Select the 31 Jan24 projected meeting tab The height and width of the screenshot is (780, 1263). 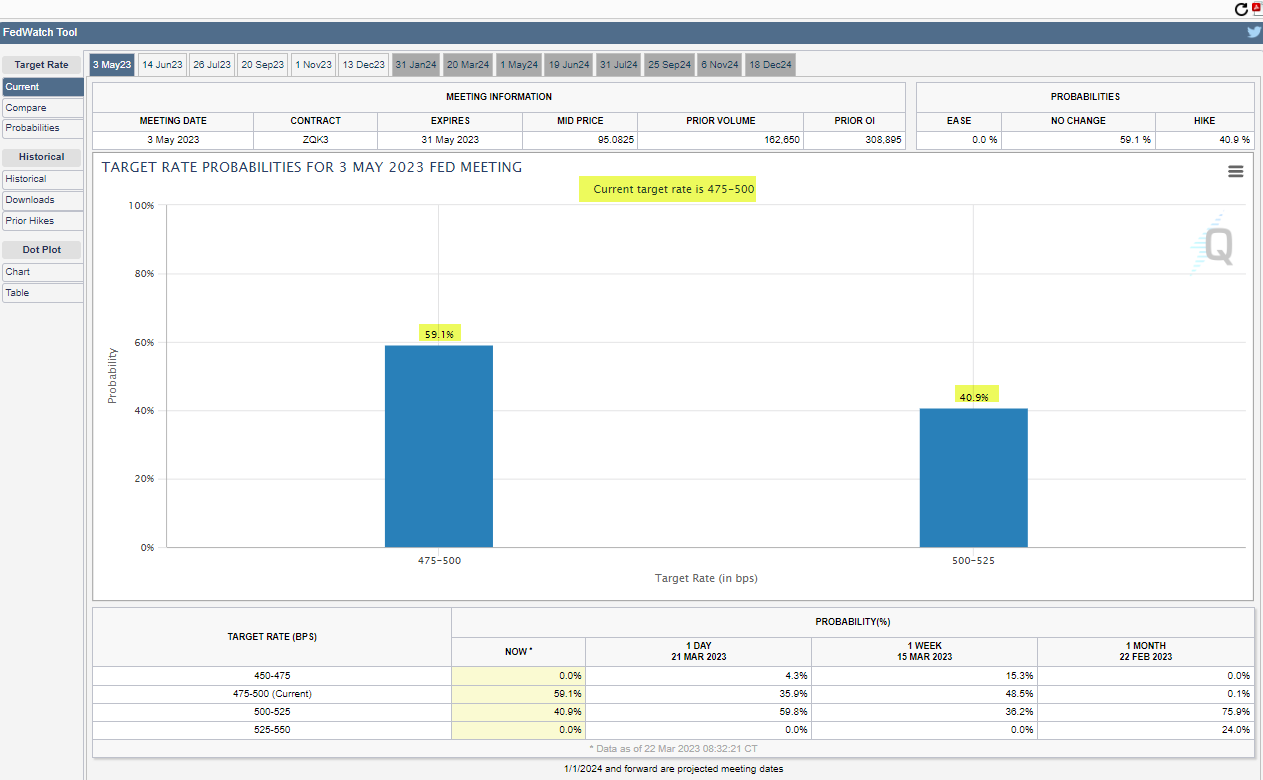416,65
